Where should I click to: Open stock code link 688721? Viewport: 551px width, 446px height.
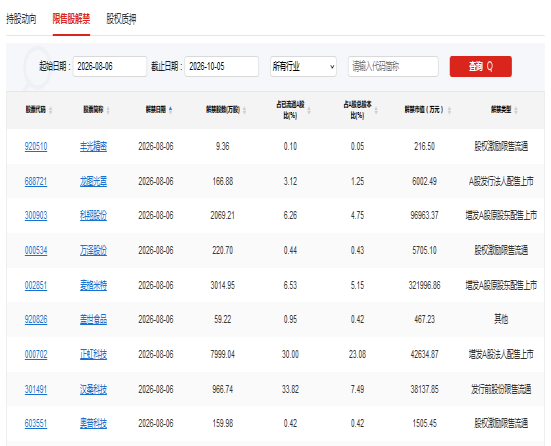click(x=36, y=181)
